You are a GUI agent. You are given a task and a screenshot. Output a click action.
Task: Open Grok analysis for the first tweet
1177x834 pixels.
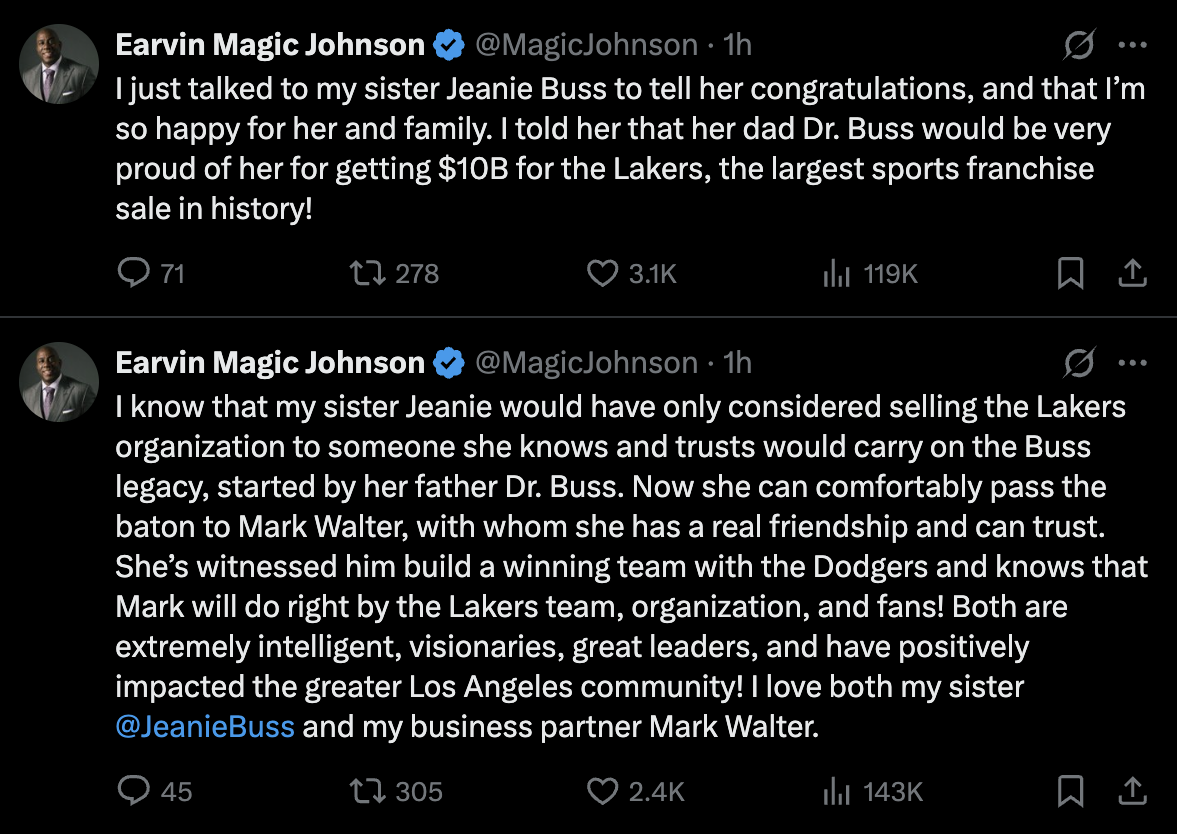coord(1080,44)
